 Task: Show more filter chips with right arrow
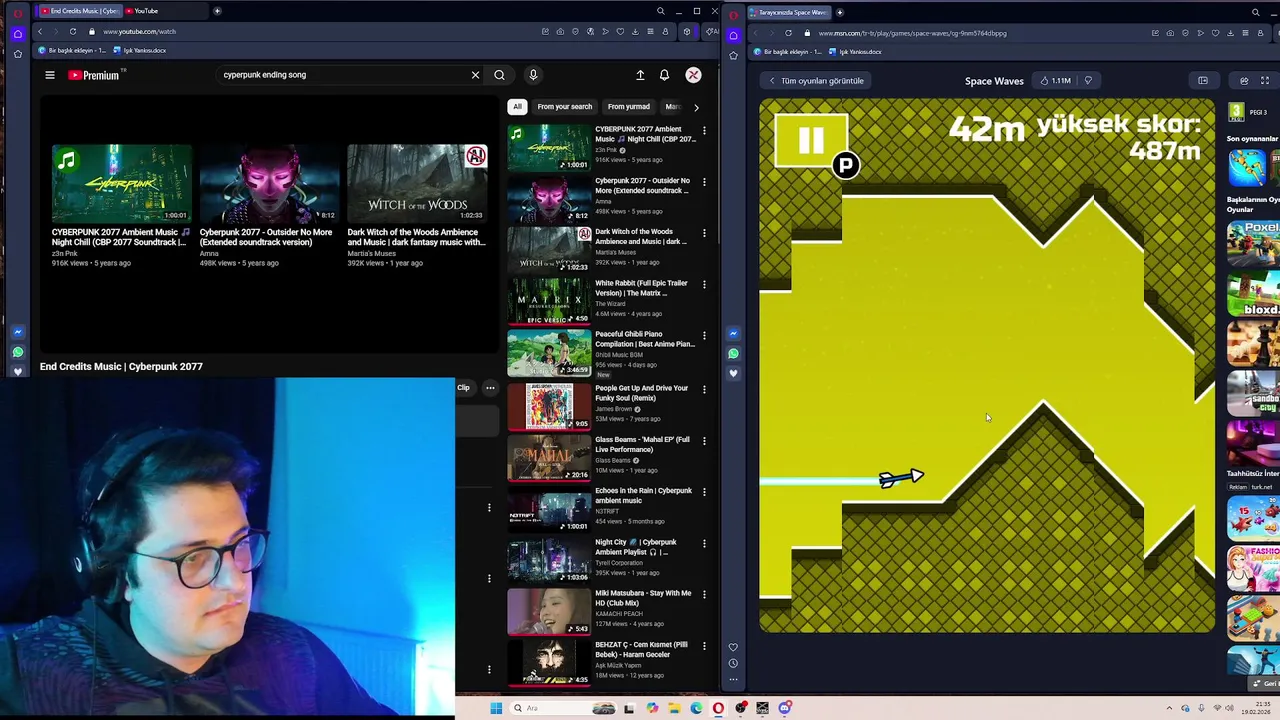[x=696, y=106]
